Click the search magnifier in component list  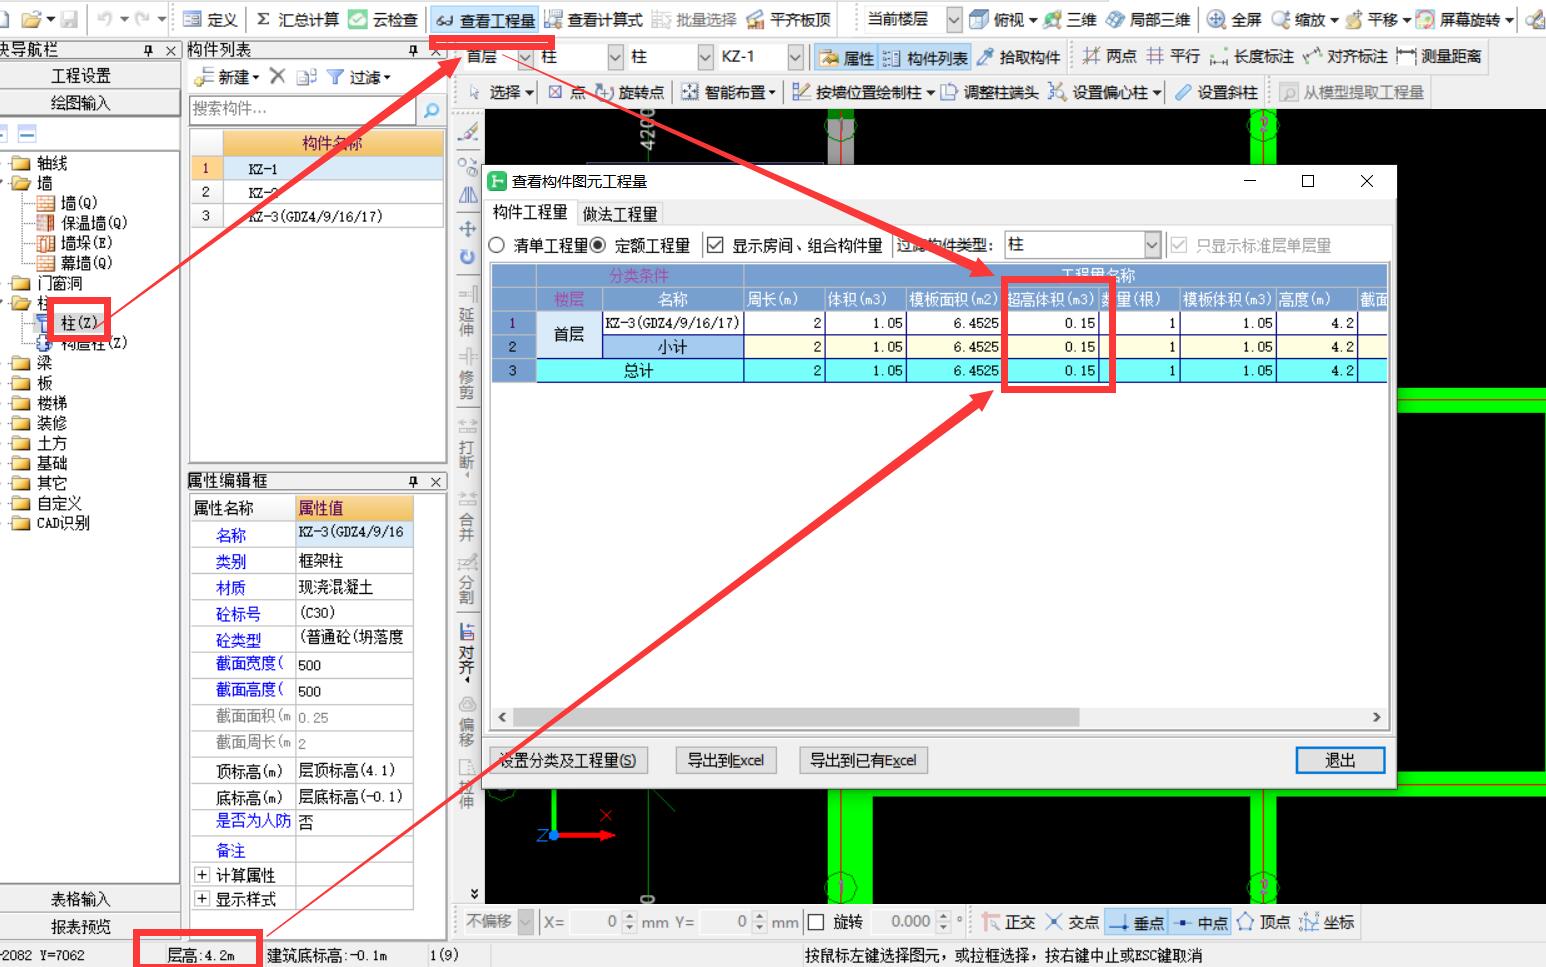(432, 110)
